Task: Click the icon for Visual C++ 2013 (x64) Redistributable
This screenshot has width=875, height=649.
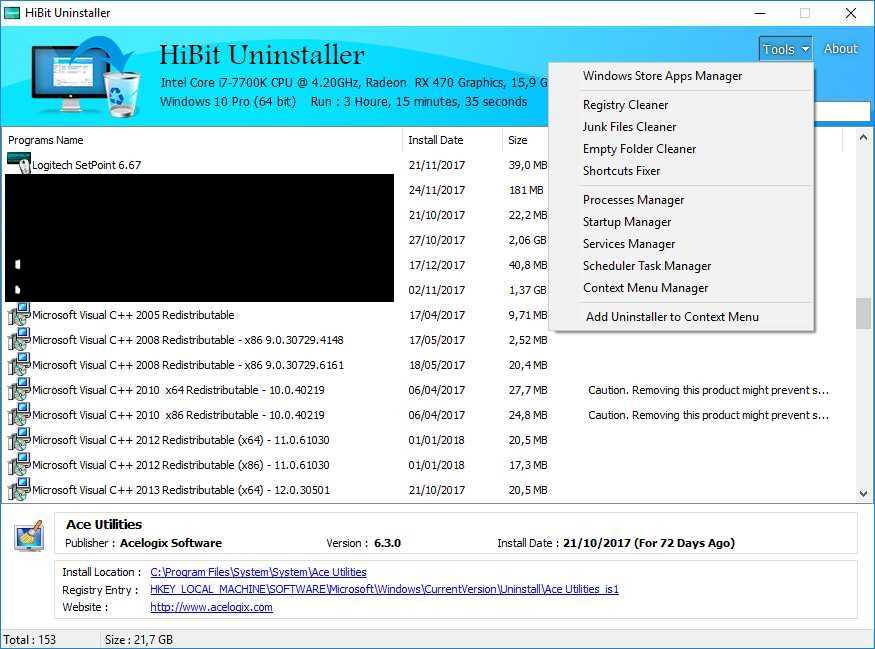Action: (x=18, y=489)
